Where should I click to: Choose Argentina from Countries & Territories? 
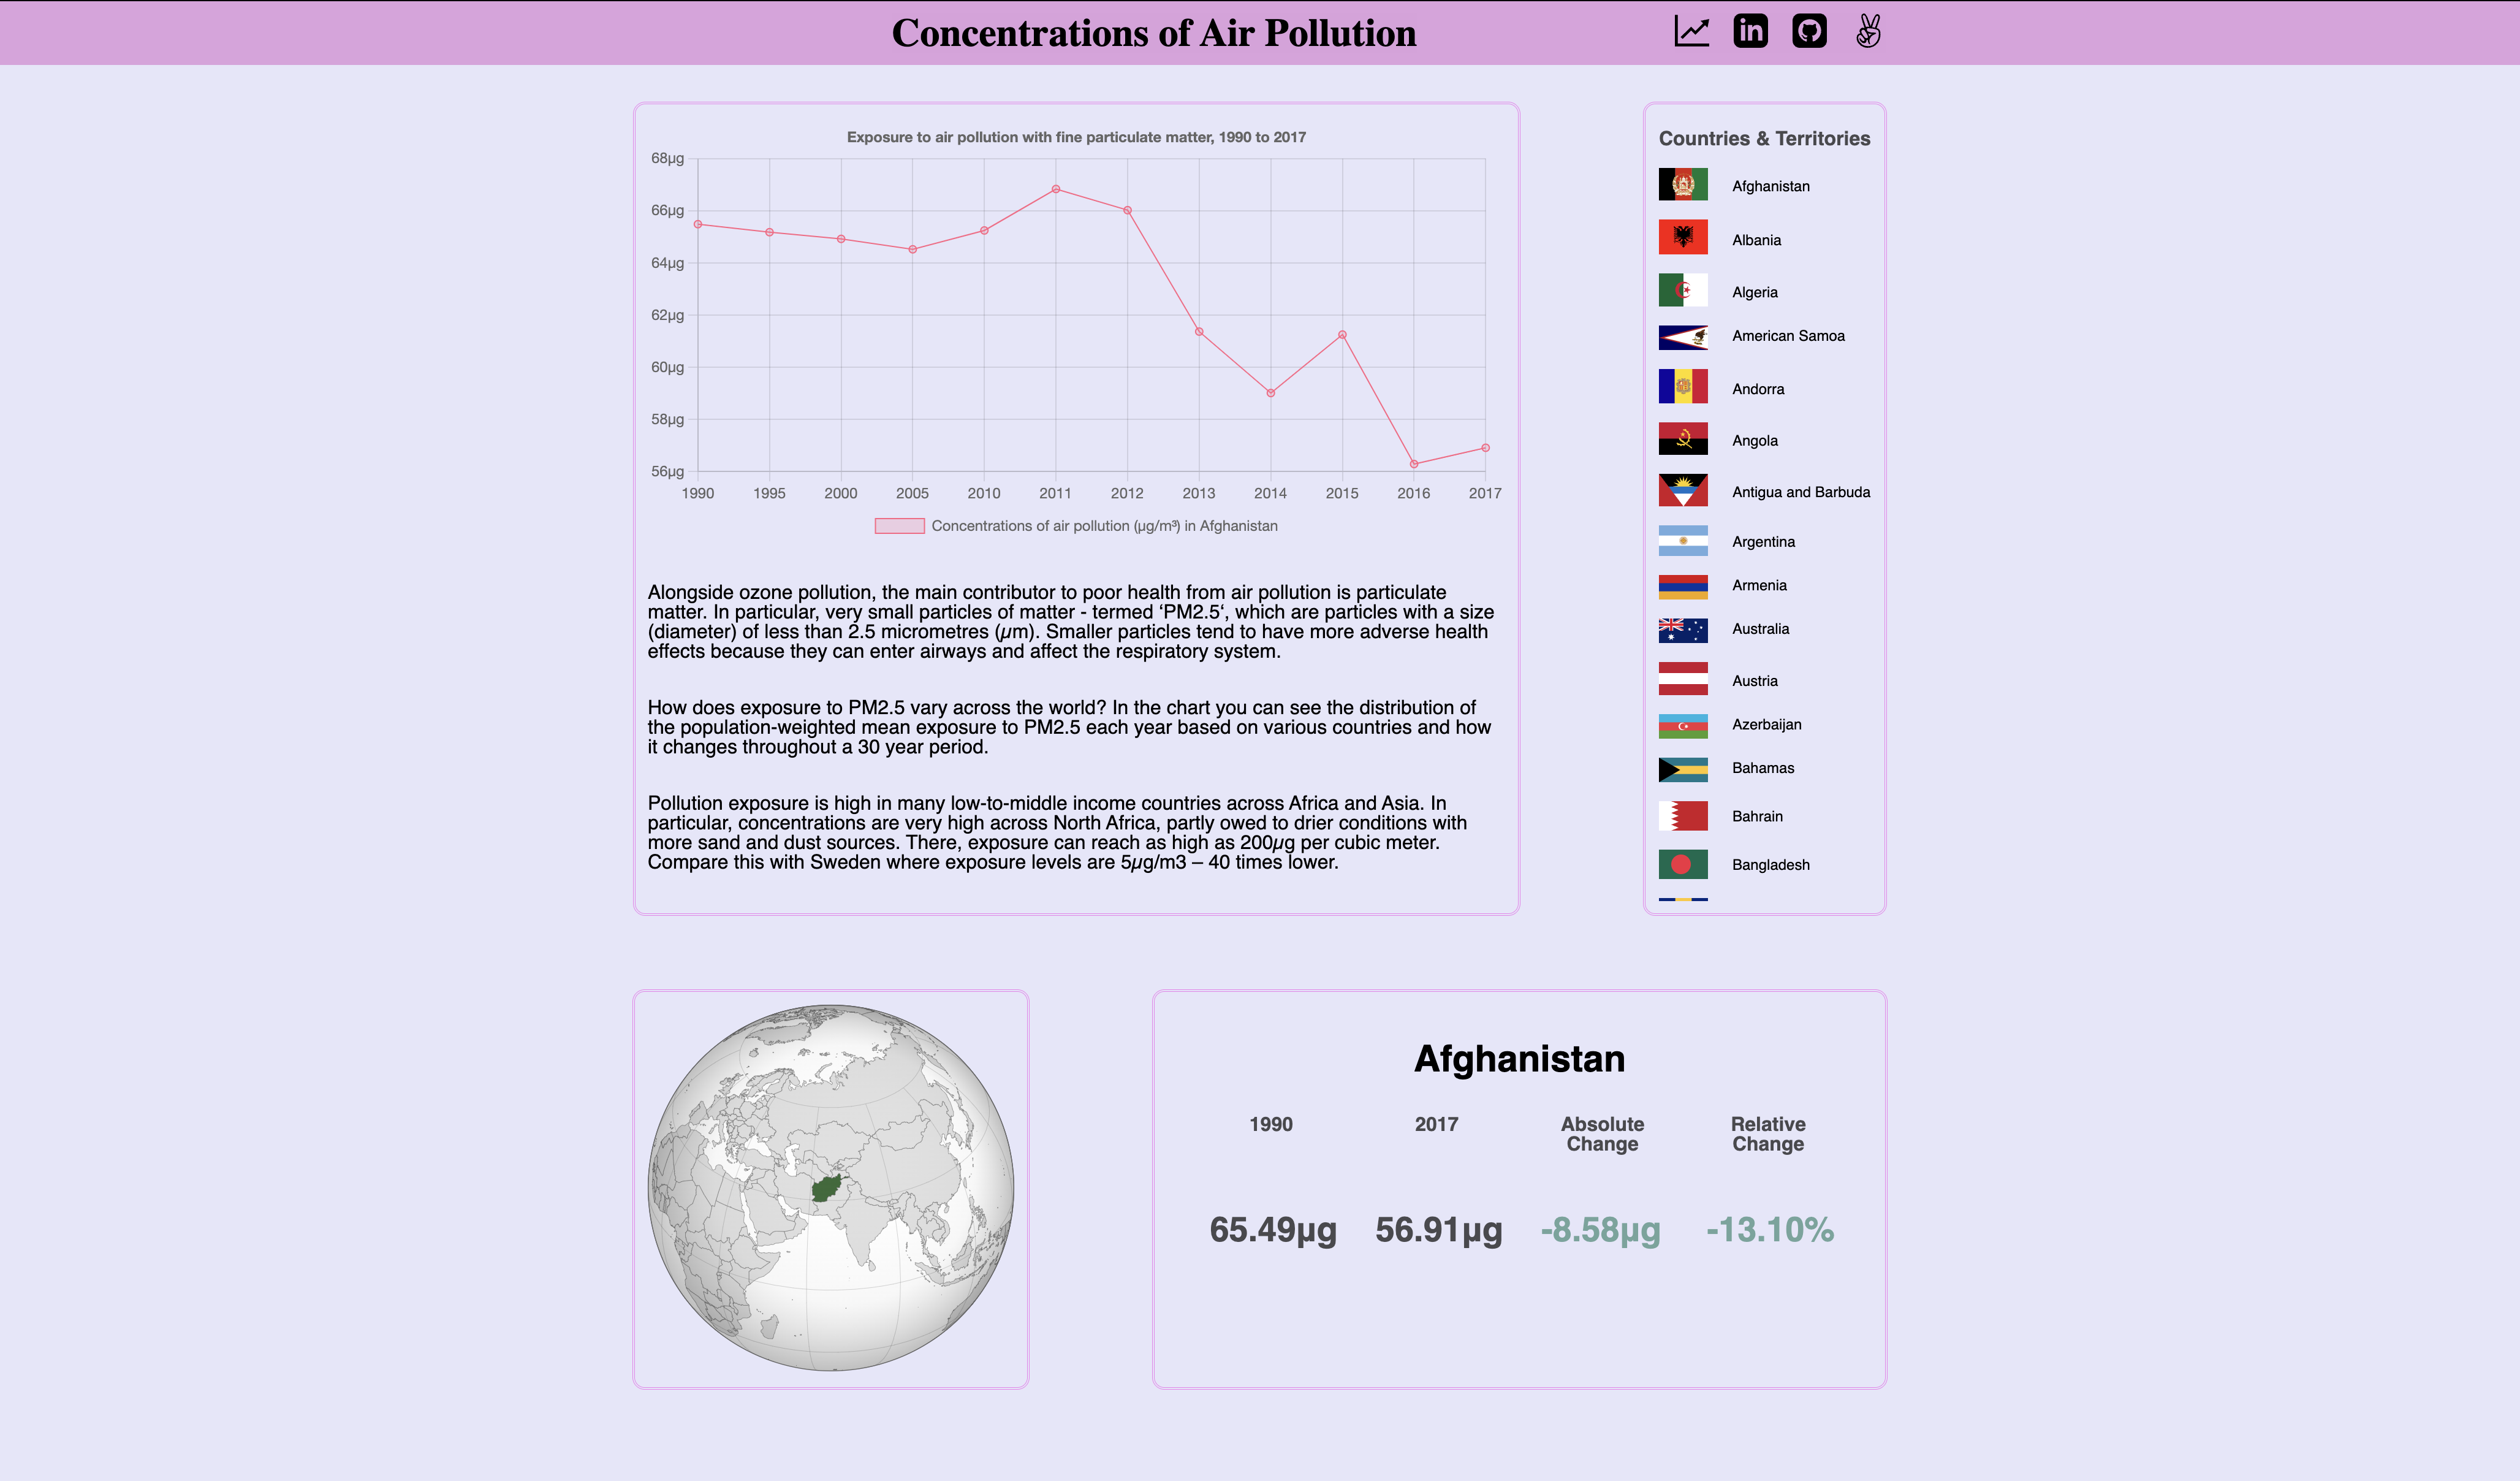[x=1763, y=542]
